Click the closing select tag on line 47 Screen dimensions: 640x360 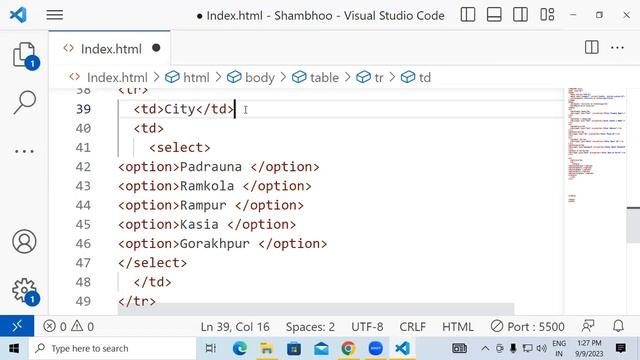(x=153, y=262)
